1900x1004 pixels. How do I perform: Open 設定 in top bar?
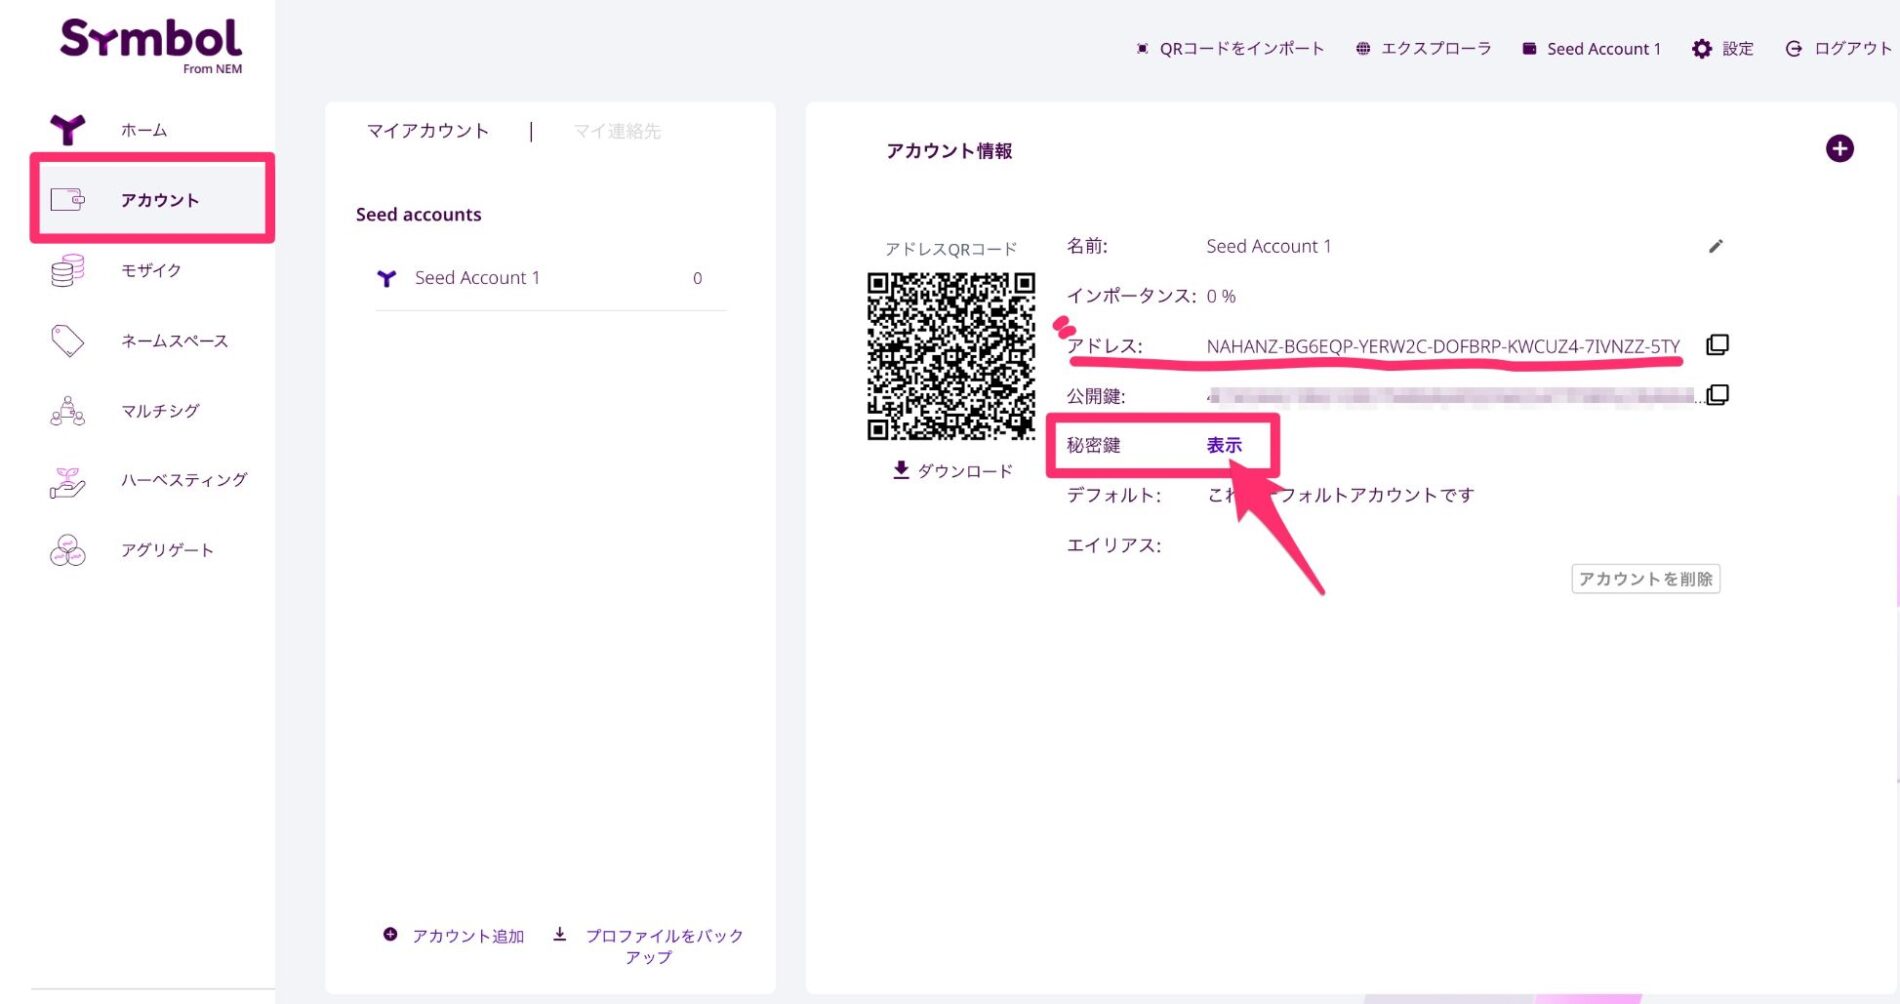1738,49
